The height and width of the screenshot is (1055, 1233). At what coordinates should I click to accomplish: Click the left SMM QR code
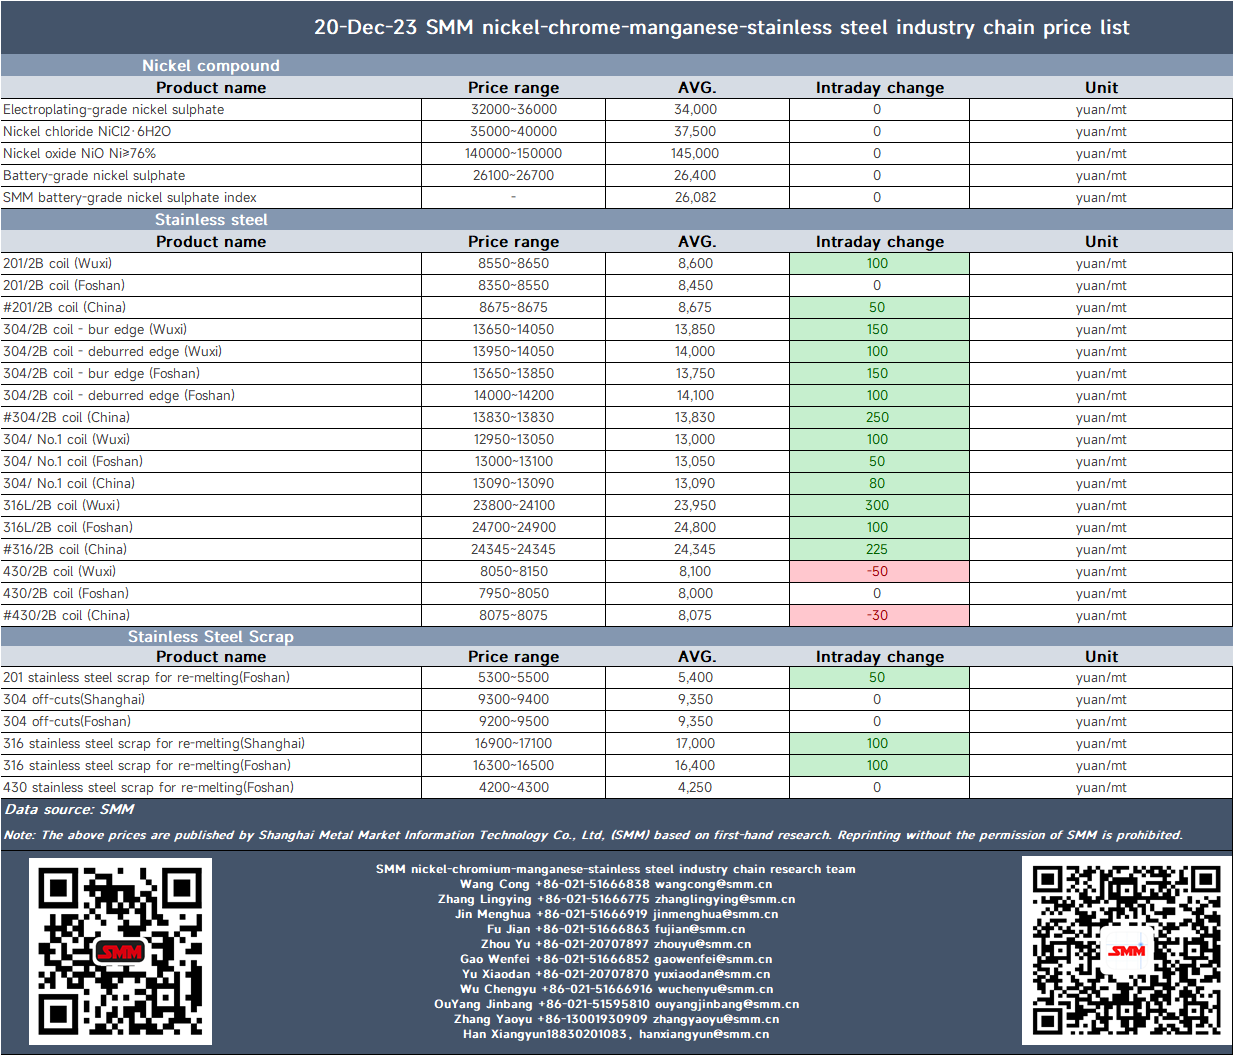120,951
